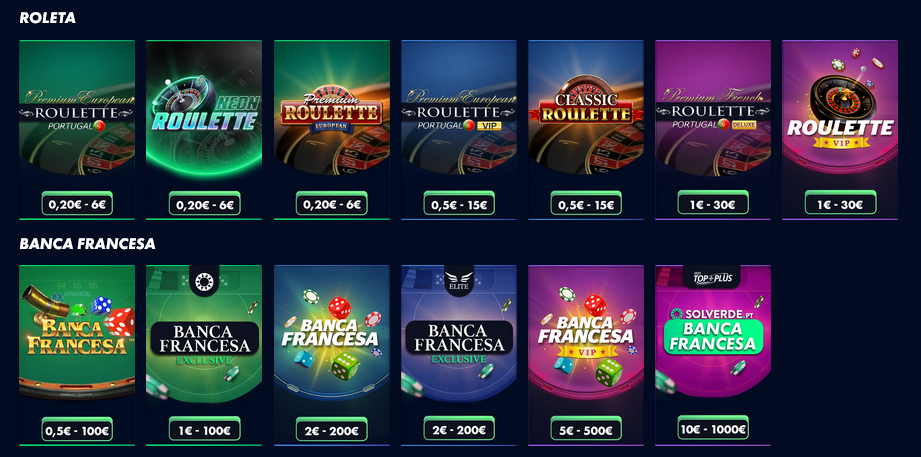
Task: Open Premium European Roulette Portugal VIP tile
Action: pos(459,130)
